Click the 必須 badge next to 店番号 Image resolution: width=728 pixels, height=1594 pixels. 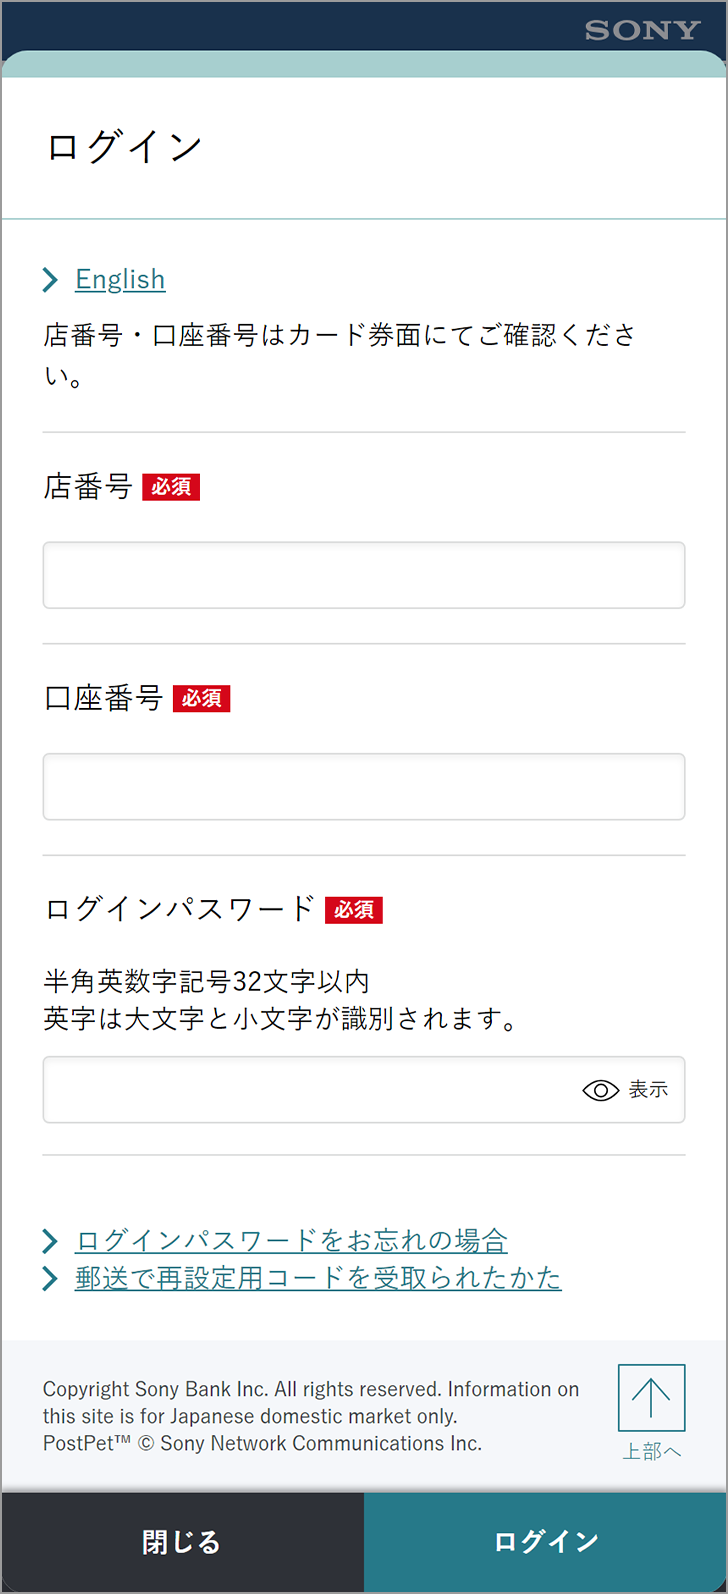(171, 487)
